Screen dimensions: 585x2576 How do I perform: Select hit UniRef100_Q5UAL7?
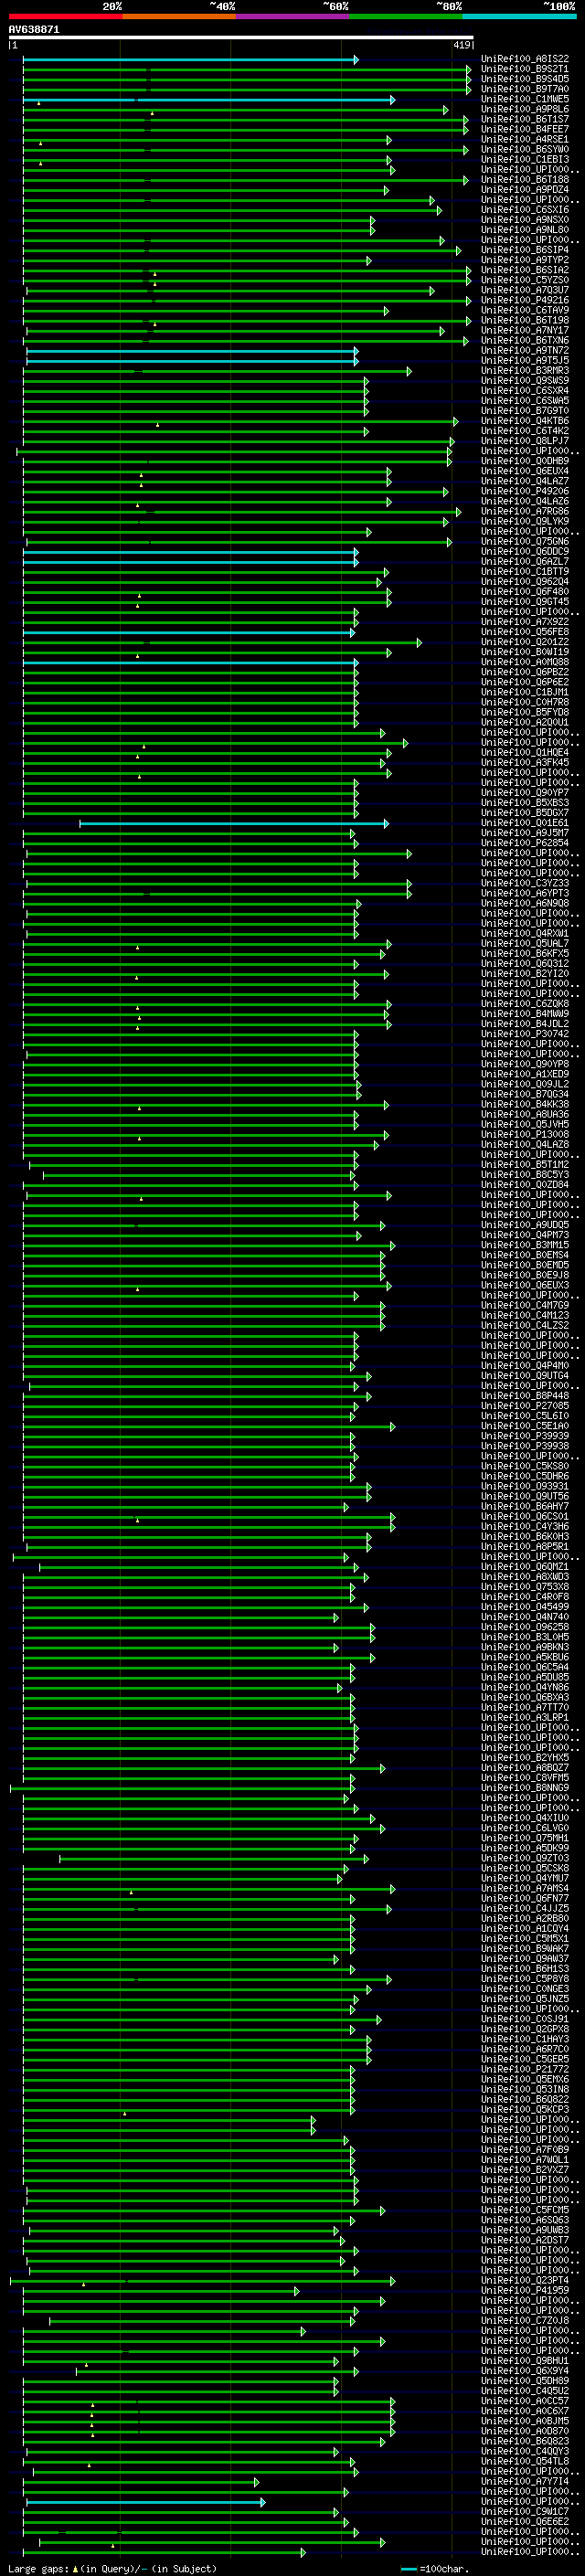(x=525, y=943)
